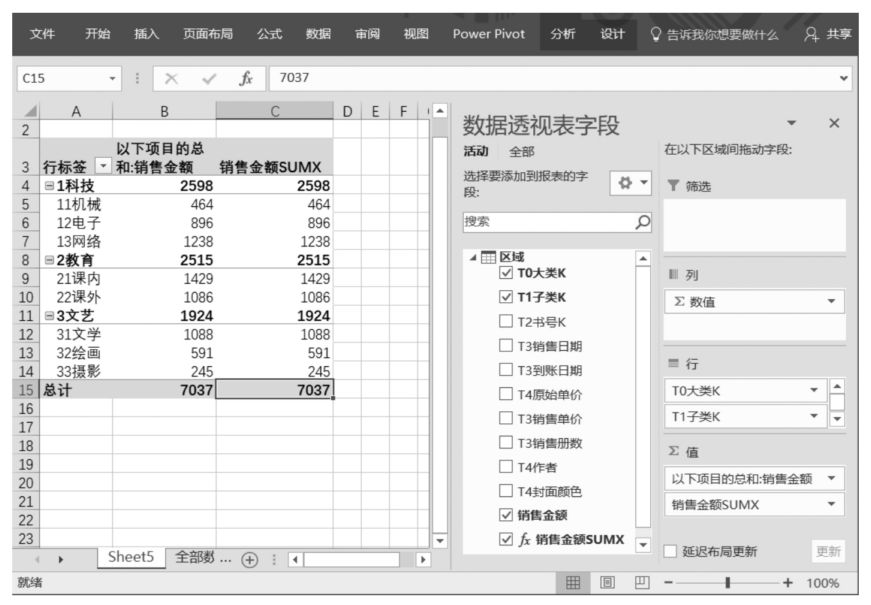This screenshot has width=871, height=605.
Task: Switch to the 插入 ribbon tab
Action: (146, 34)
